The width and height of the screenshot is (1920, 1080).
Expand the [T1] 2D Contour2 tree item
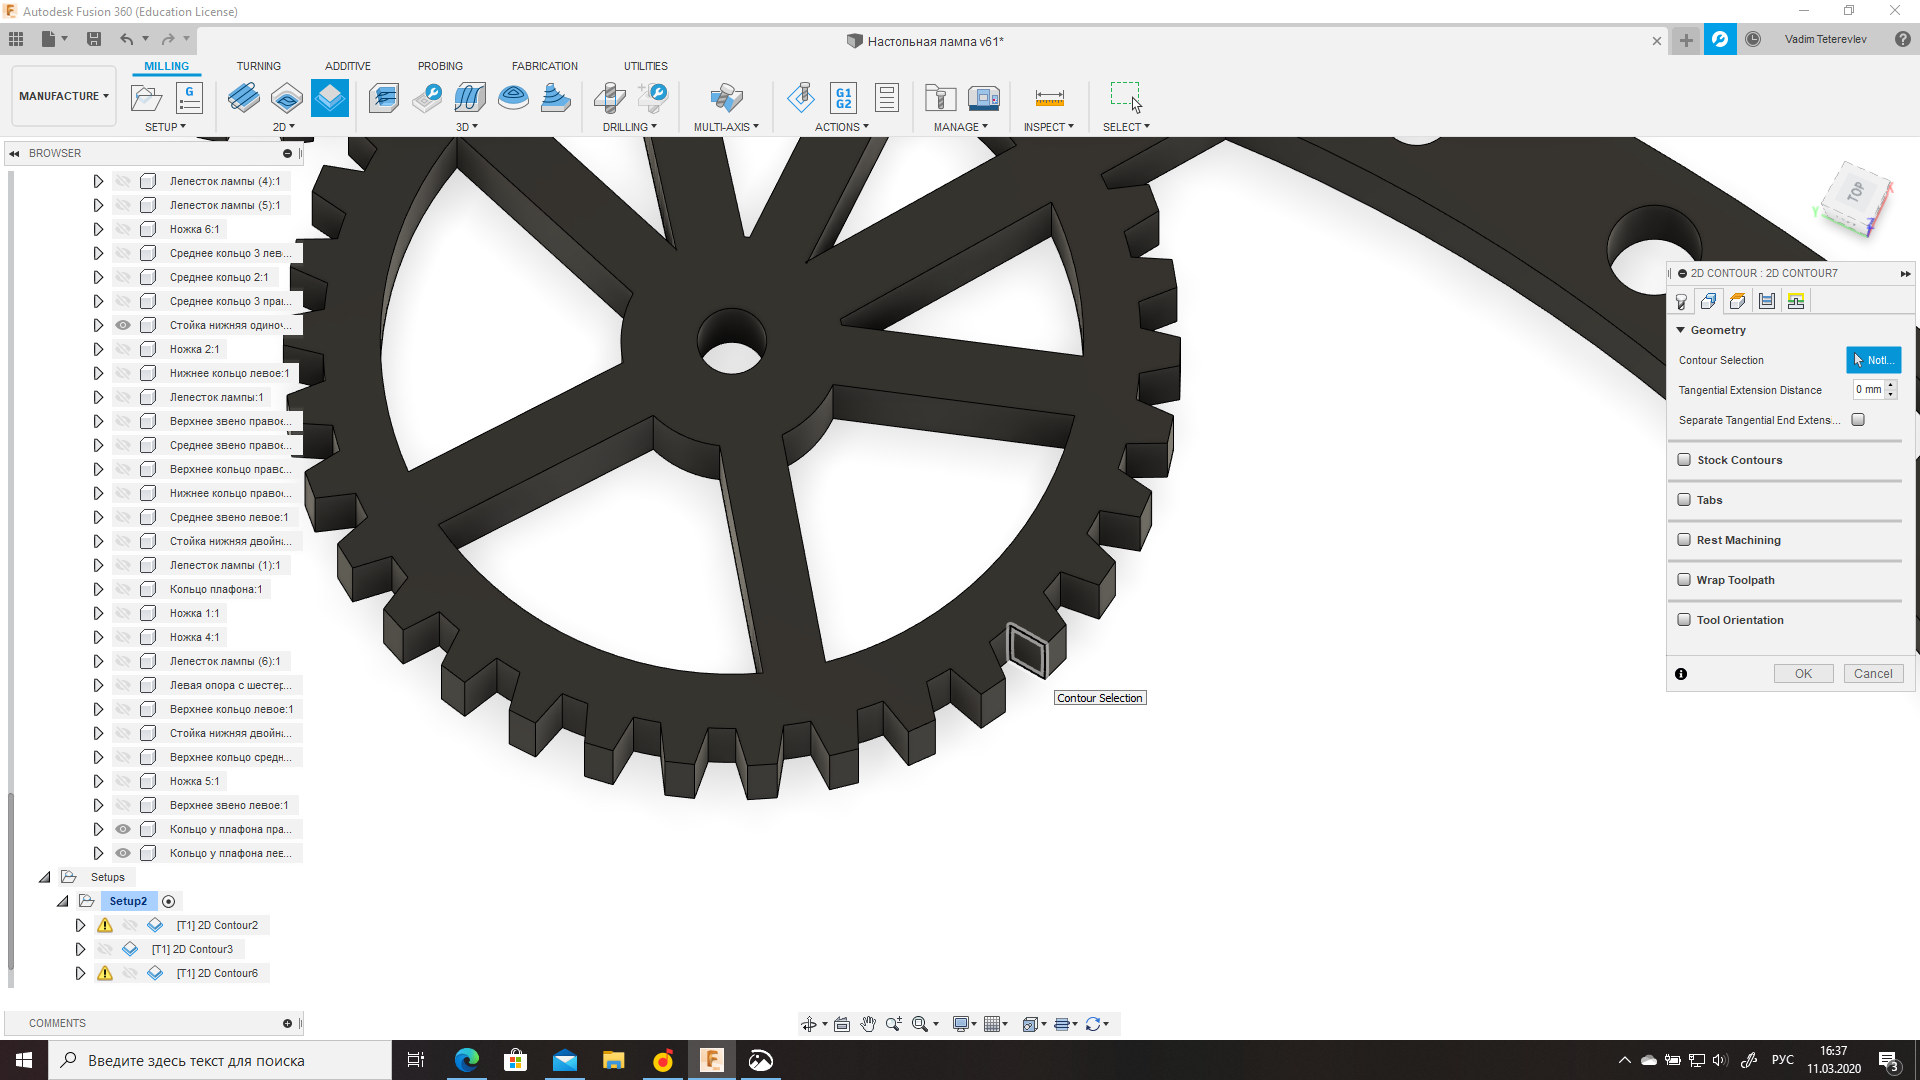pos(80,924)
